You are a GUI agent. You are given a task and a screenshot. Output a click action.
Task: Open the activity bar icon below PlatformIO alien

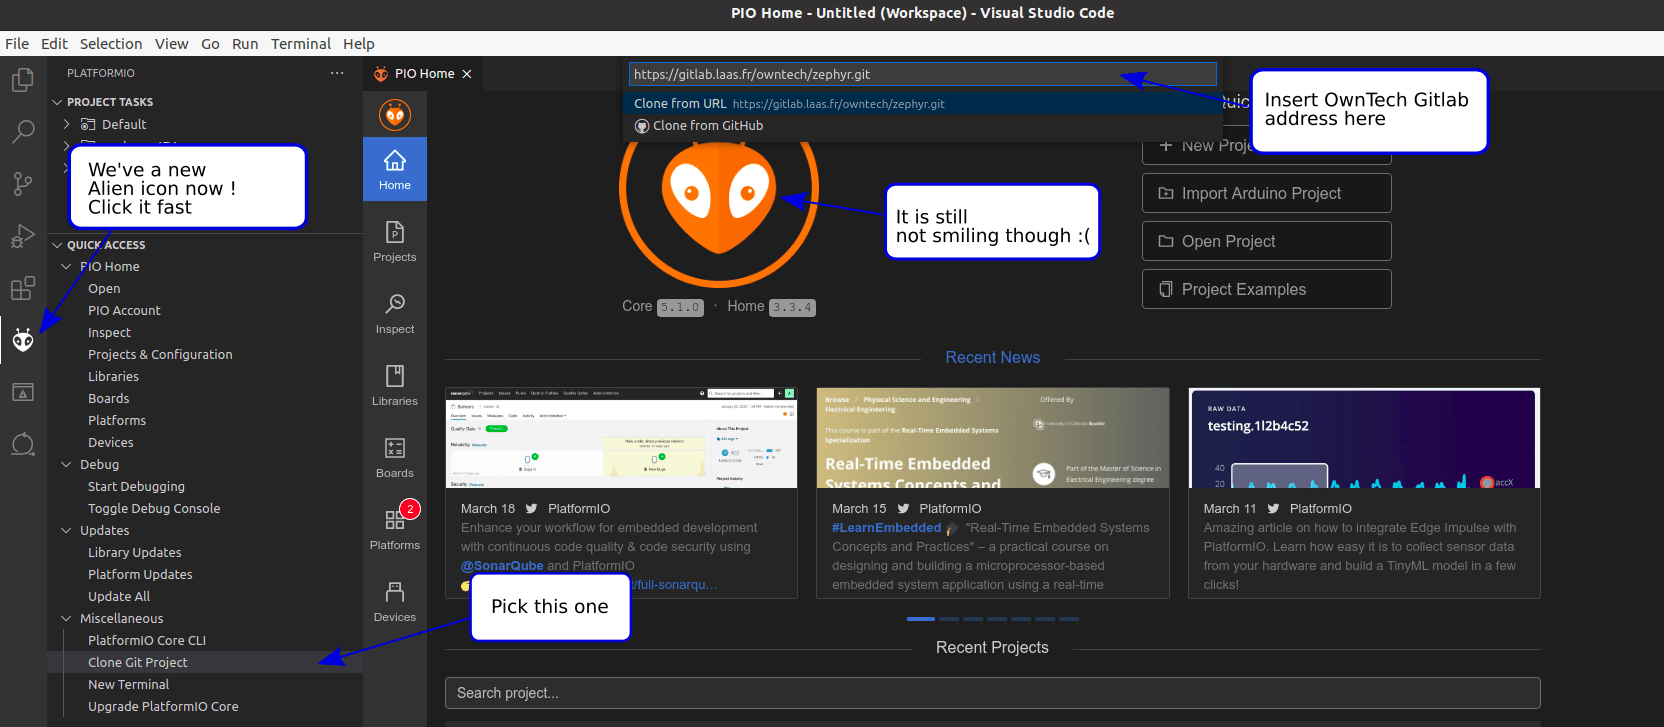click(22, 392)
